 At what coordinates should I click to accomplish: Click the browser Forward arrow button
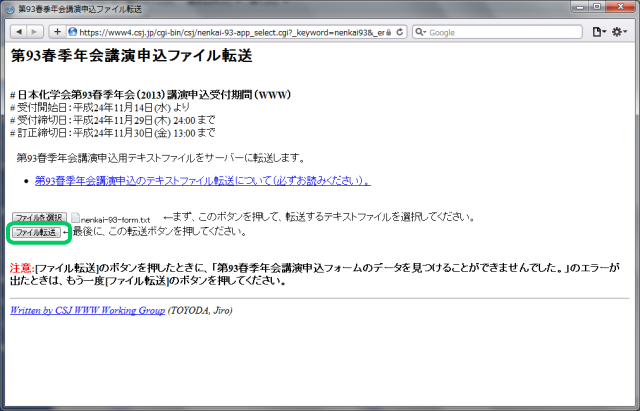tap(35, 32)
